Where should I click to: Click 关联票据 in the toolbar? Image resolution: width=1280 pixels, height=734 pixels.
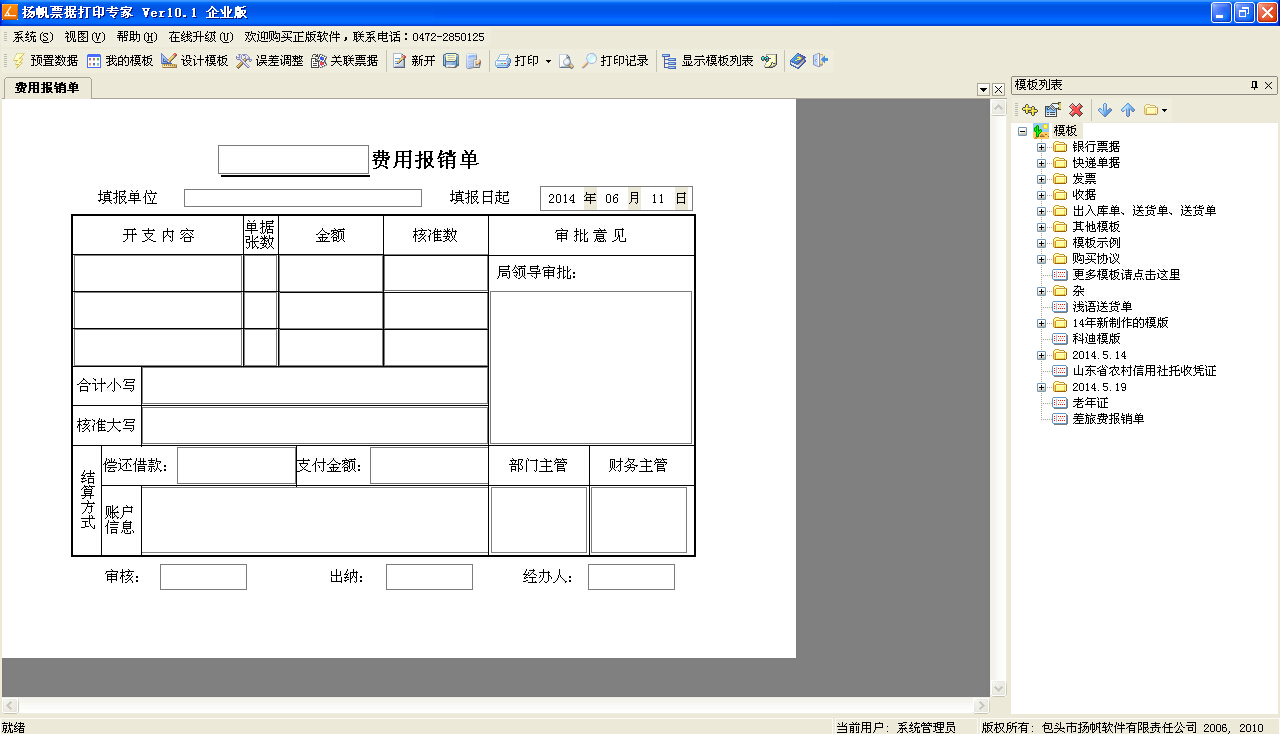[x=345, y=61]
